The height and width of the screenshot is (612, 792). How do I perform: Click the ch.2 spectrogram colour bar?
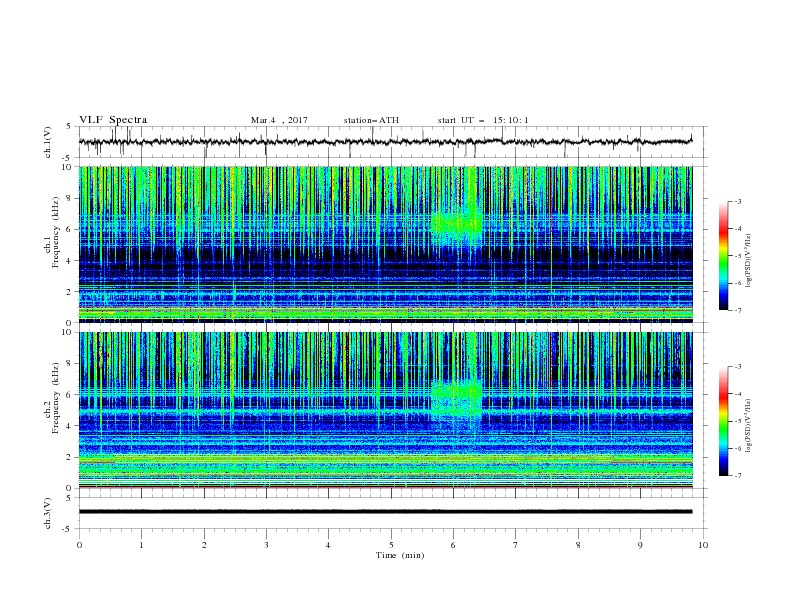pyautogui.click(x=724, y=421)
